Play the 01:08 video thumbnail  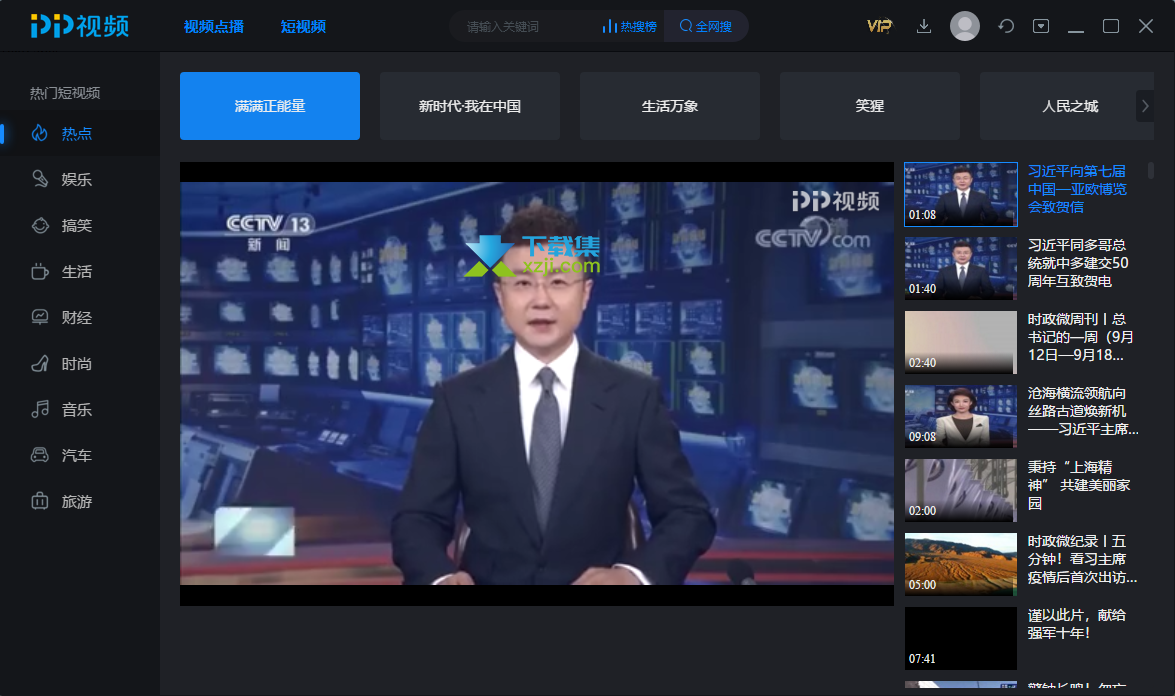tap(961, 194)
